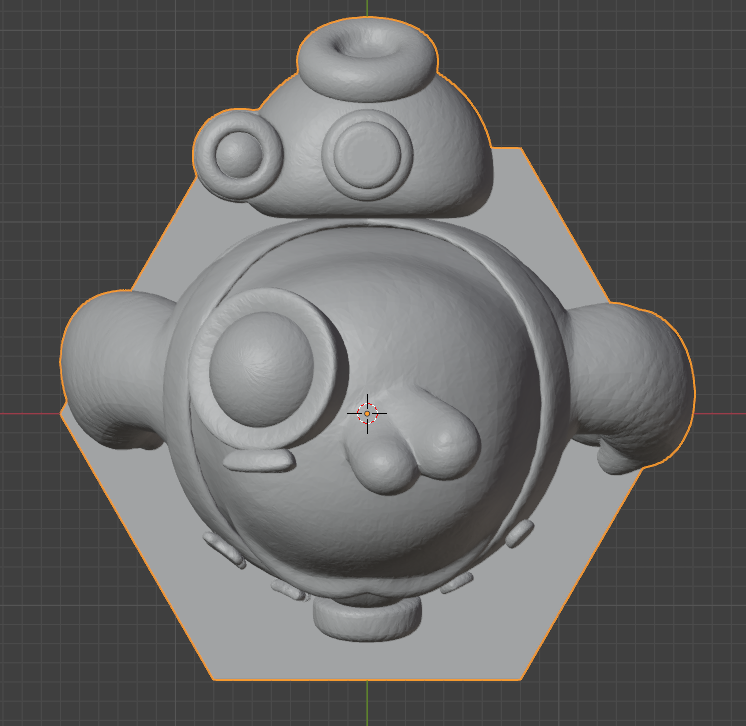Click the concentric ring disc on head center
Image resolution: width=746 pixels, height=726 pixels.
(367, 155)
